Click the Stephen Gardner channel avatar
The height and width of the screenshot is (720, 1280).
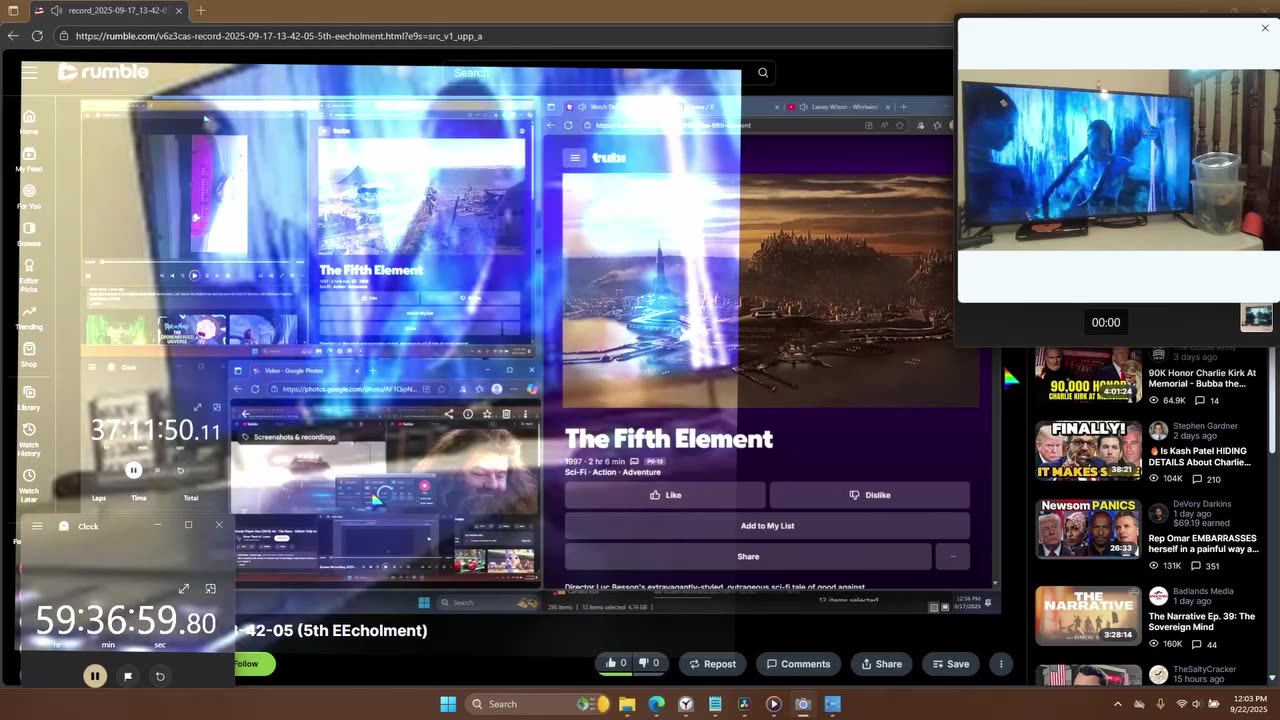pyautogui.click(x=1158, y=431)
